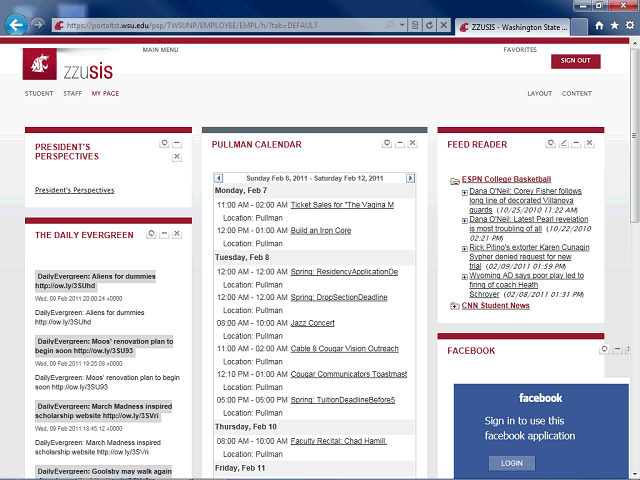This screenshot has width=640, height=480.
Task: Select the ZZUSIS browser tab
Action: click(x=512, y=27)
